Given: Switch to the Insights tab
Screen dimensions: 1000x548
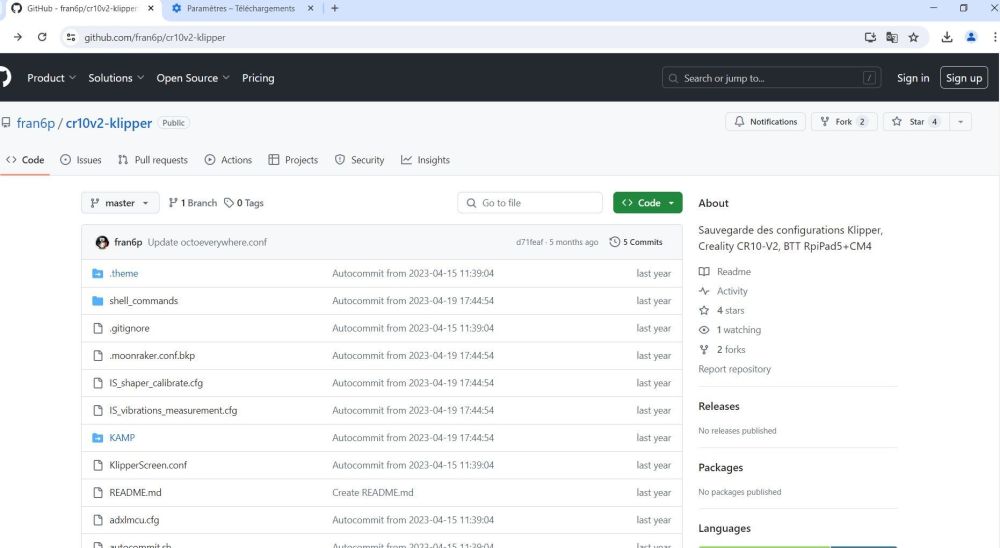Looking at the screenshot, I should click(425, 160).
